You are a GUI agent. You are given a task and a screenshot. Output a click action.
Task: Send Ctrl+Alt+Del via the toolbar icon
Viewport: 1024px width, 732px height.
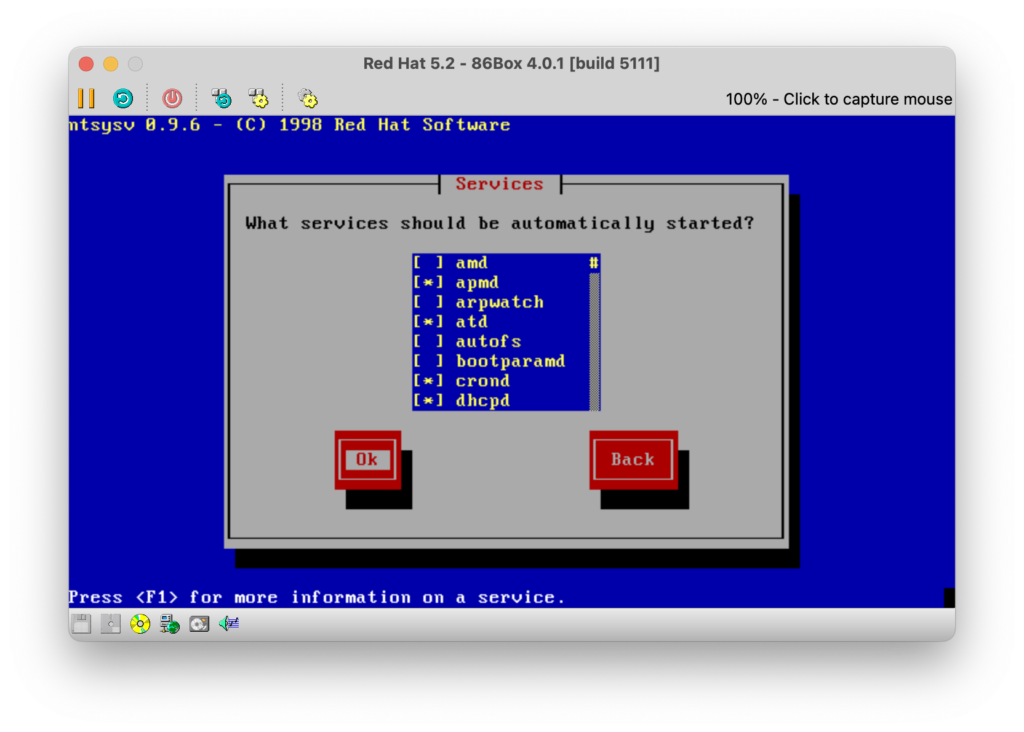pyautogui.click(x=222, y=99)
